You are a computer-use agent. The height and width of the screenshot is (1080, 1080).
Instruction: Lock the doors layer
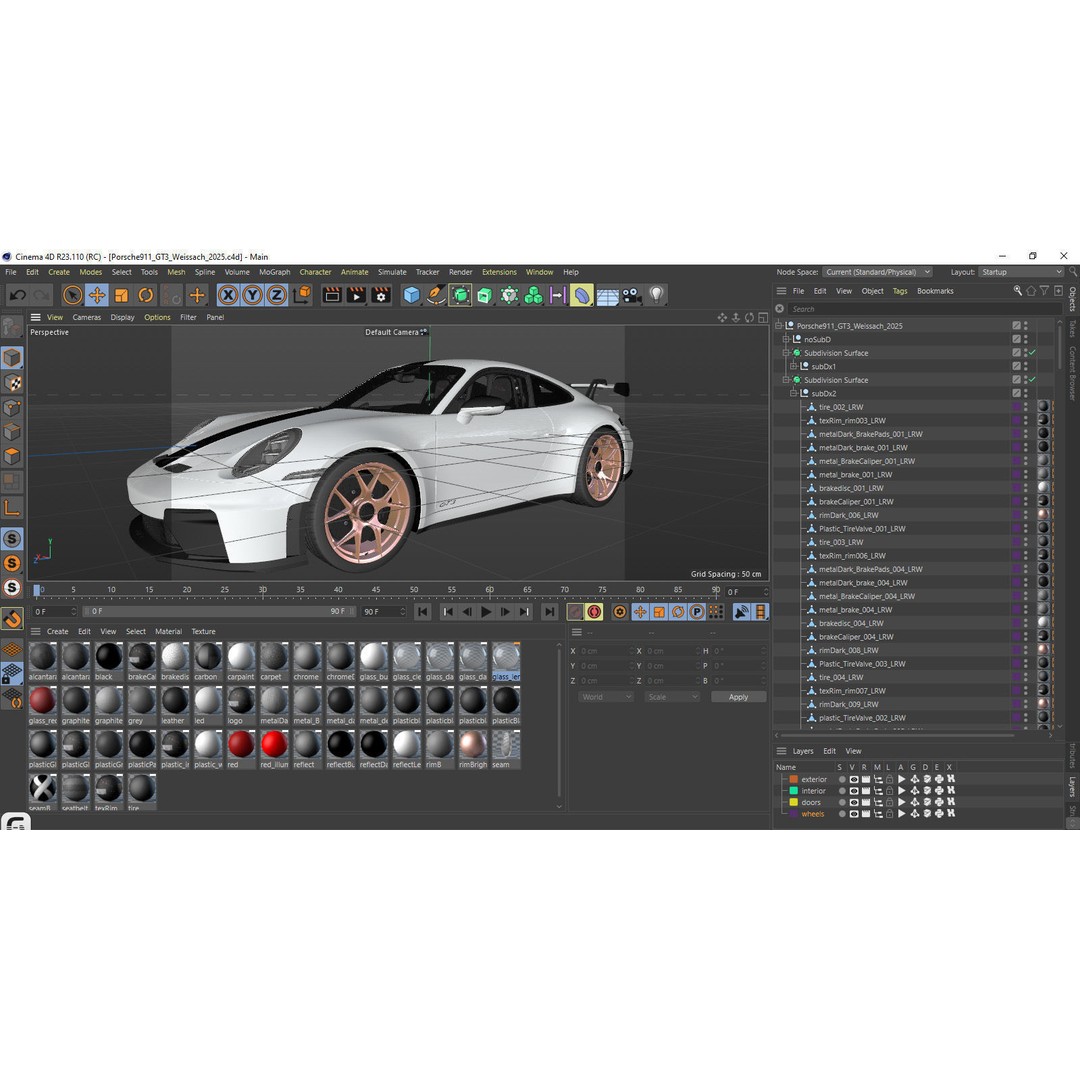click(889, 802)
